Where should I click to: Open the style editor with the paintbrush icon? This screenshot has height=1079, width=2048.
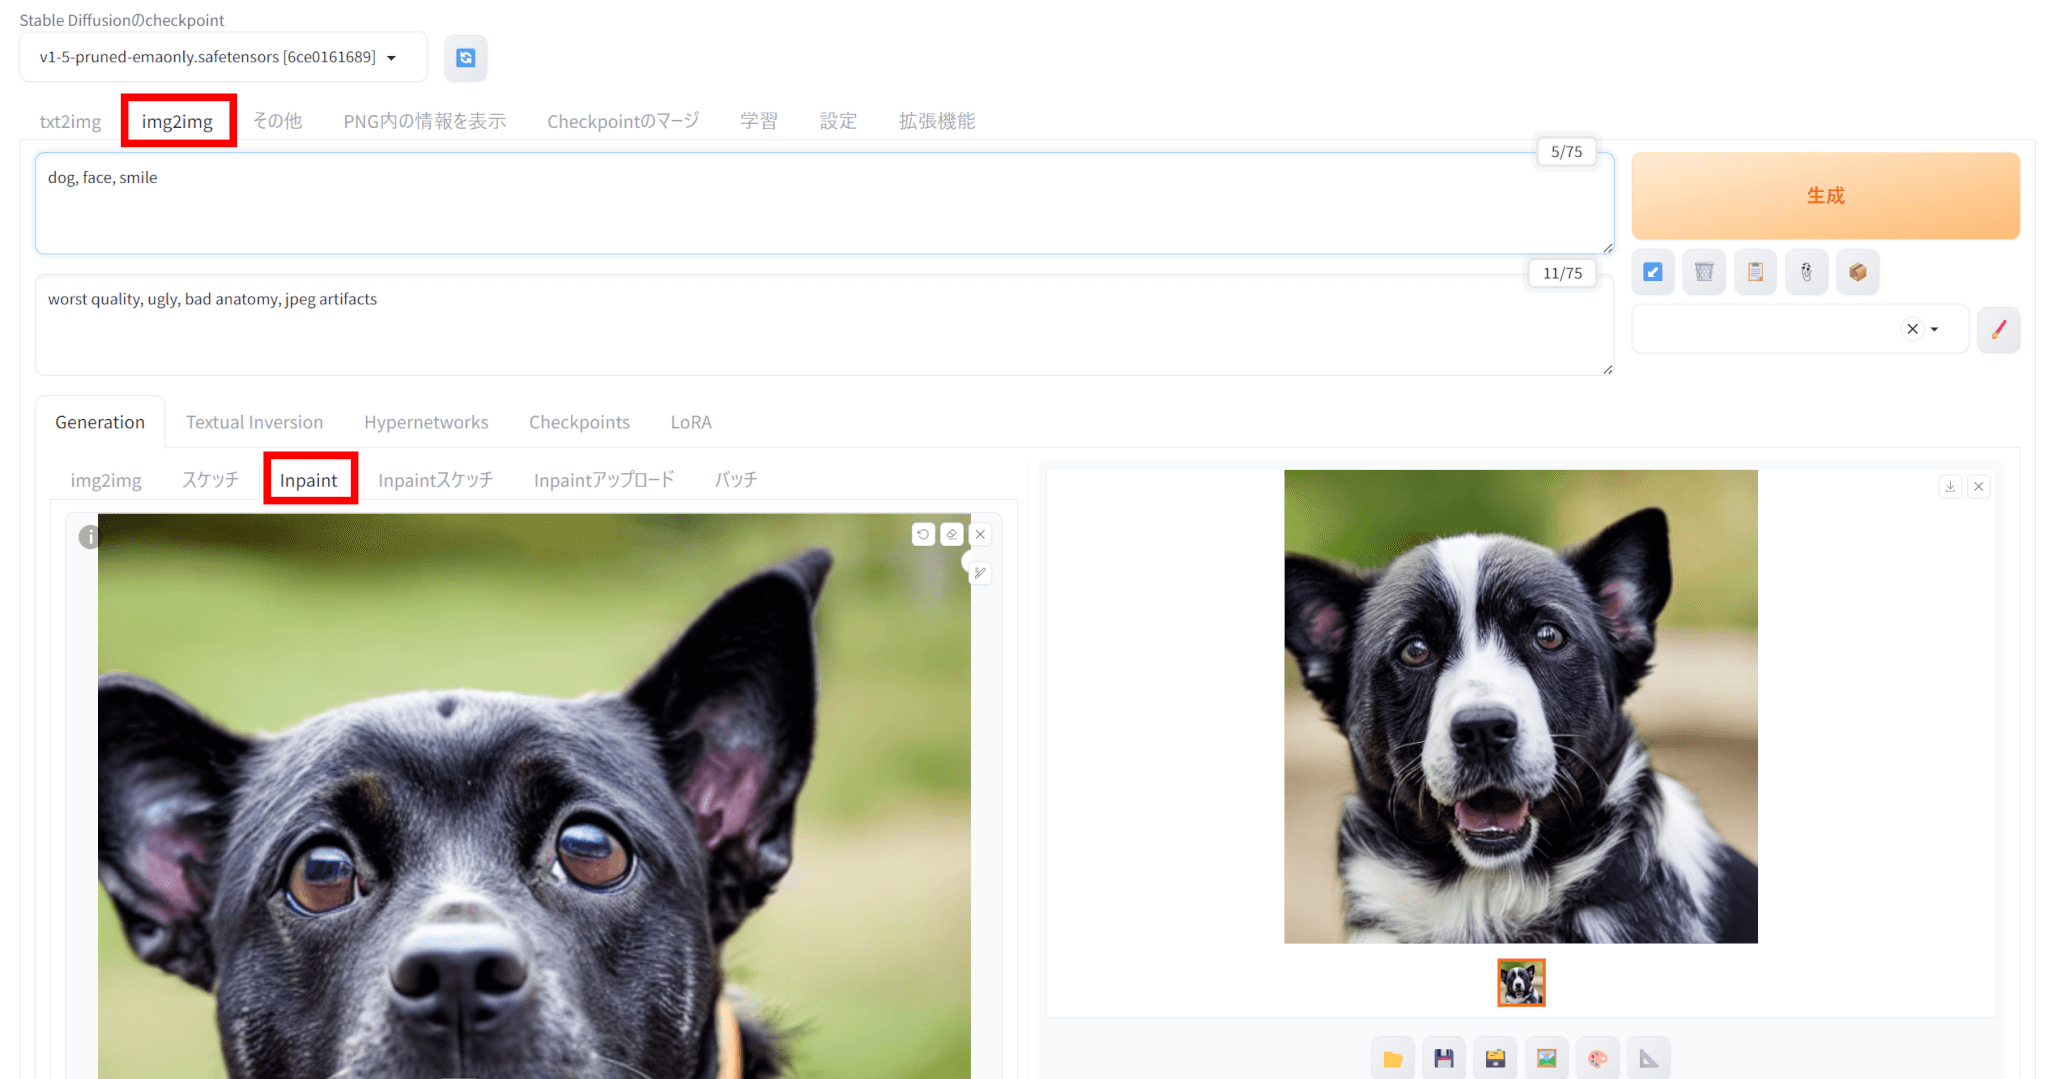coord(1998,329)
